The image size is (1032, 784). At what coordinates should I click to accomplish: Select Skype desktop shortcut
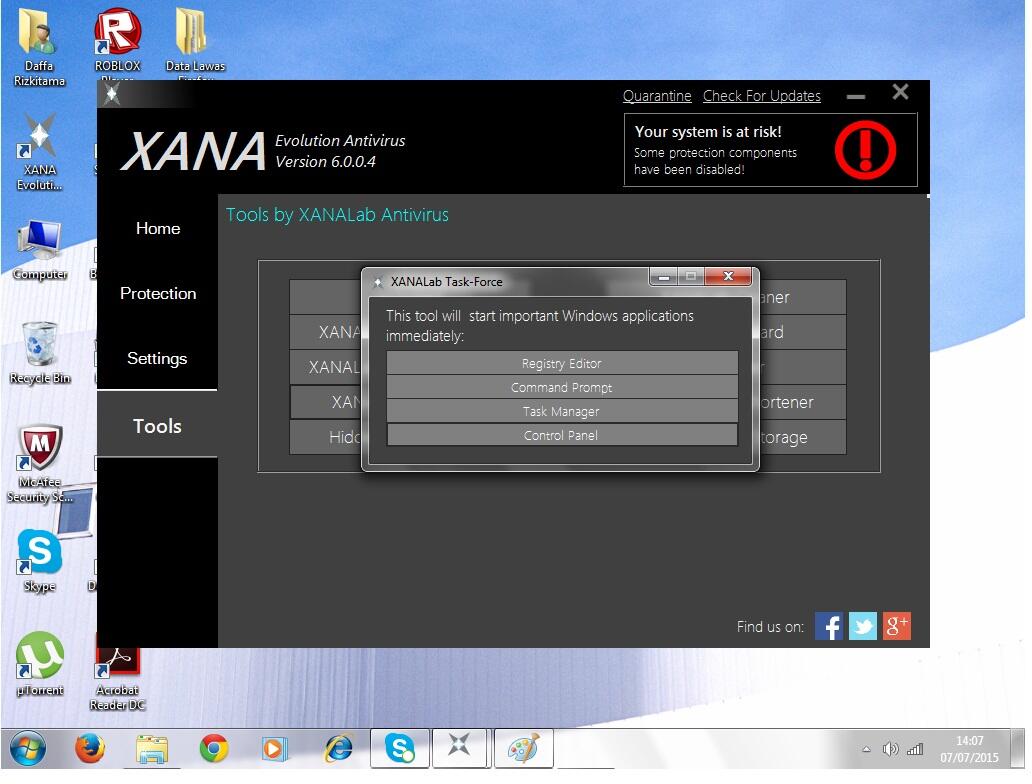(x=39, y=561)
